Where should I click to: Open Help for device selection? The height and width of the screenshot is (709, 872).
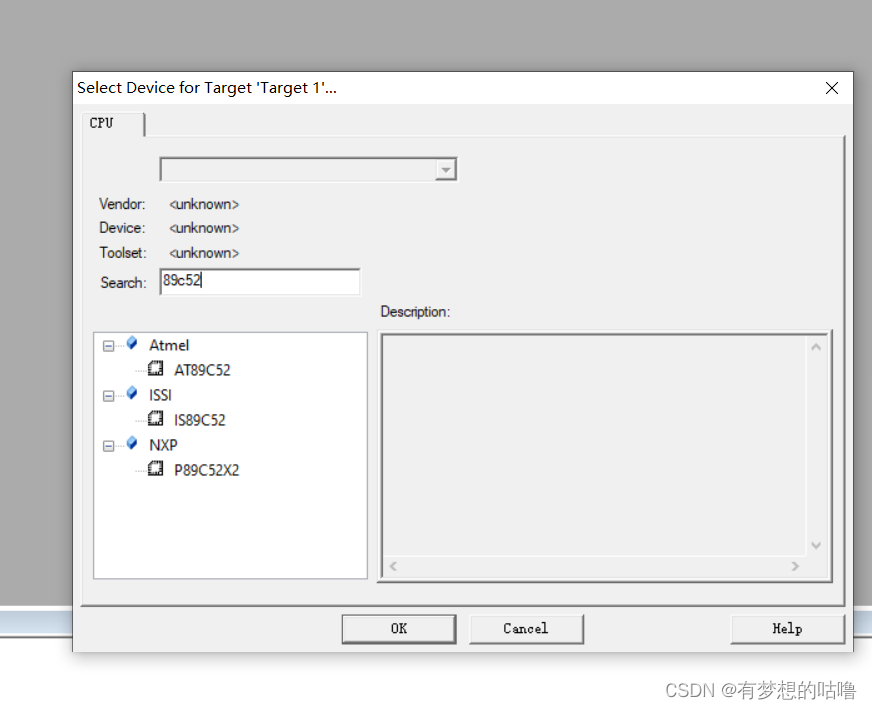787,629
